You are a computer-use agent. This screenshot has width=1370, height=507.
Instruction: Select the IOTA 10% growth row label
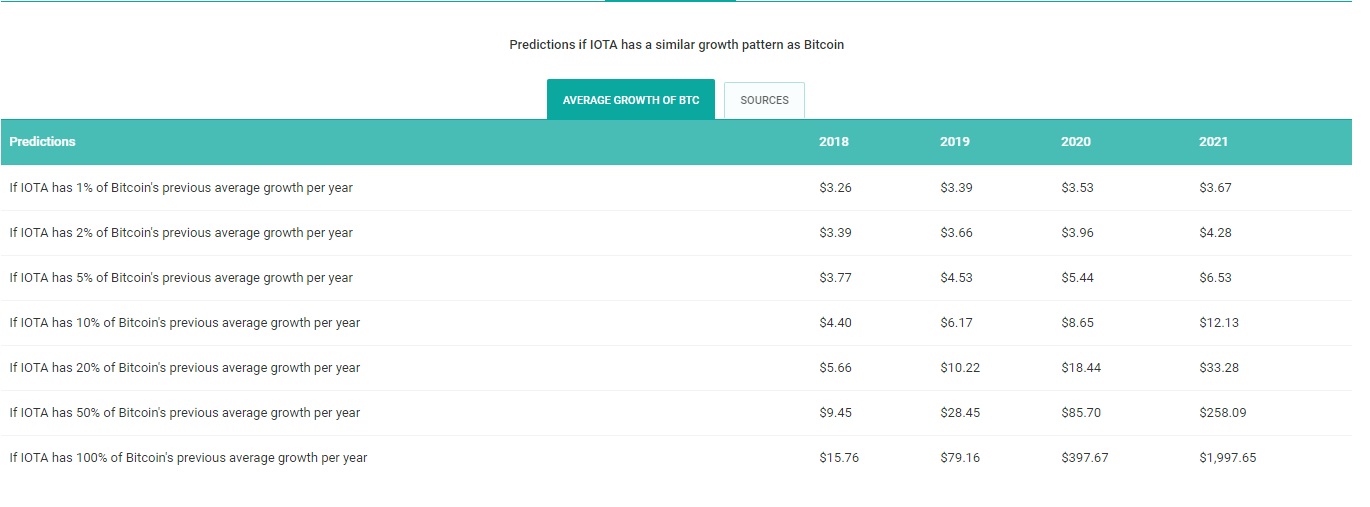click(185, 323)
